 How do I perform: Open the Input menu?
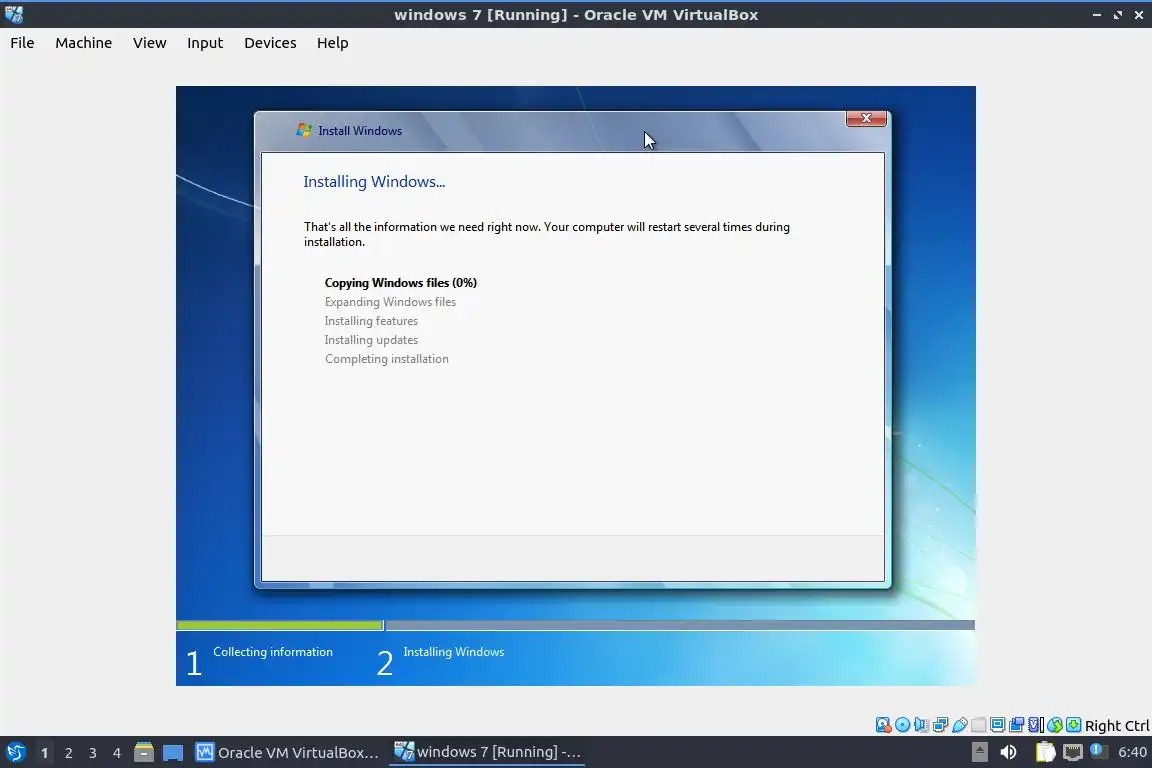tap(204, 43)
